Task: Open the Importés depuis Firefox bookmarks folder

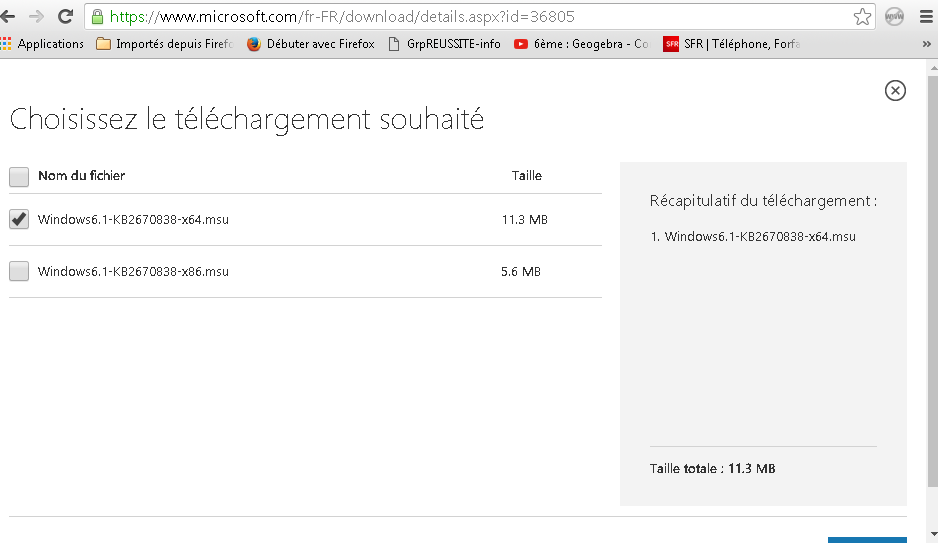Action: pos(163,44)
